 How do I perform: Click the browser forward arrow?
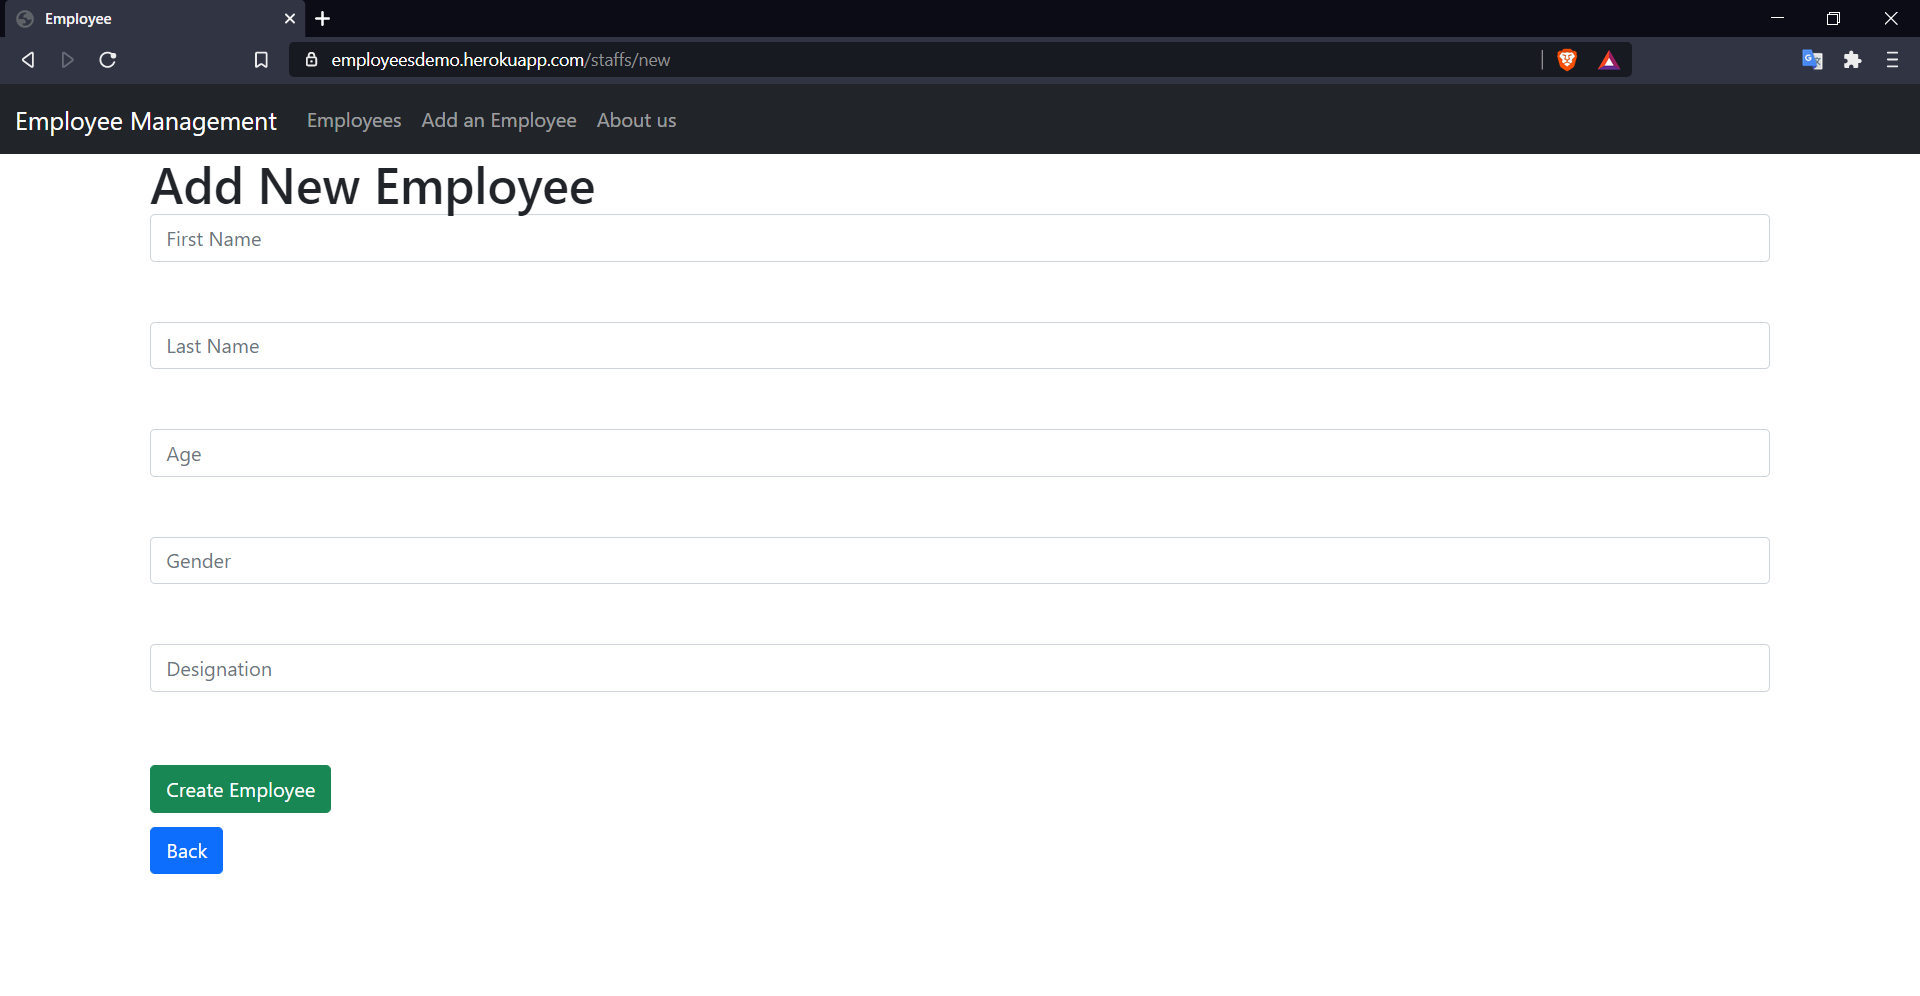click(x=67, y=60)
